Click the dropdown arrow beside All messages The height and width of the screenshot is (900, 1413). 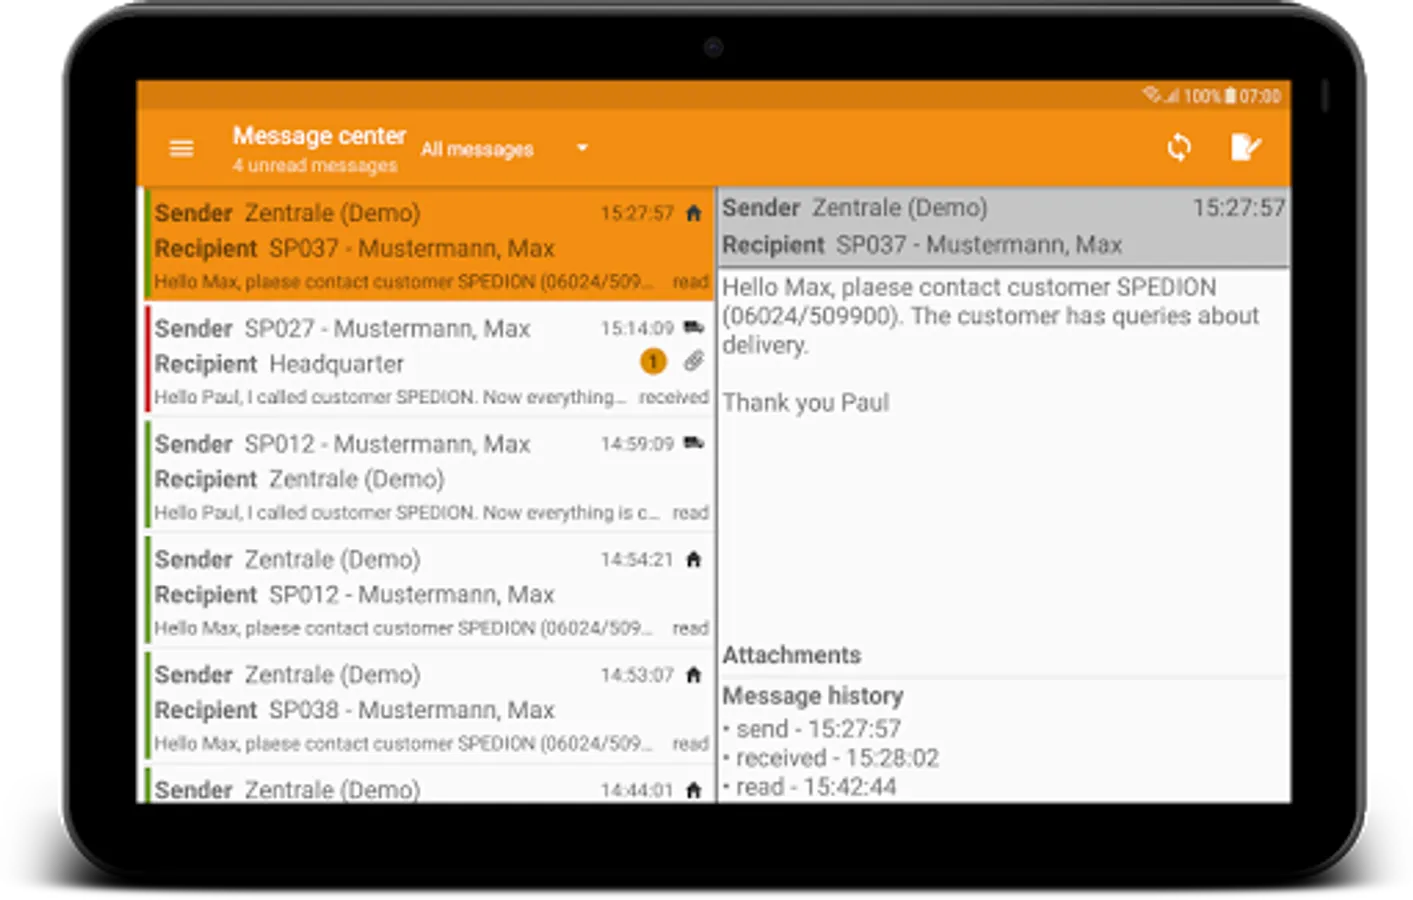[582, 148]
